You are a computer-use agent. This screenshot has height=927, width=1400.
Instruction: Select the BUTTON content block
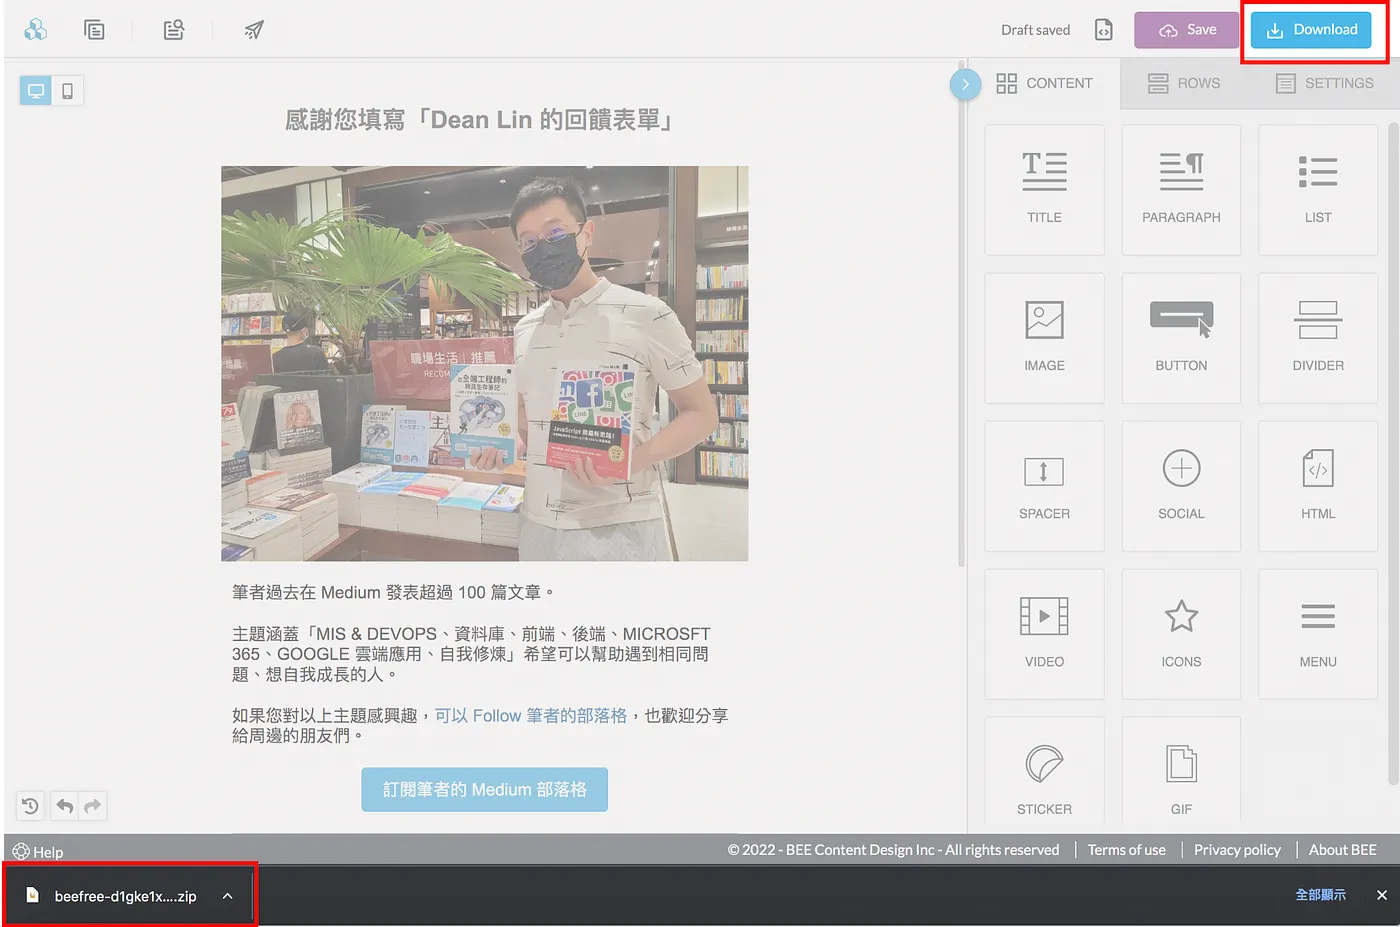click(x=1181, y=338)
